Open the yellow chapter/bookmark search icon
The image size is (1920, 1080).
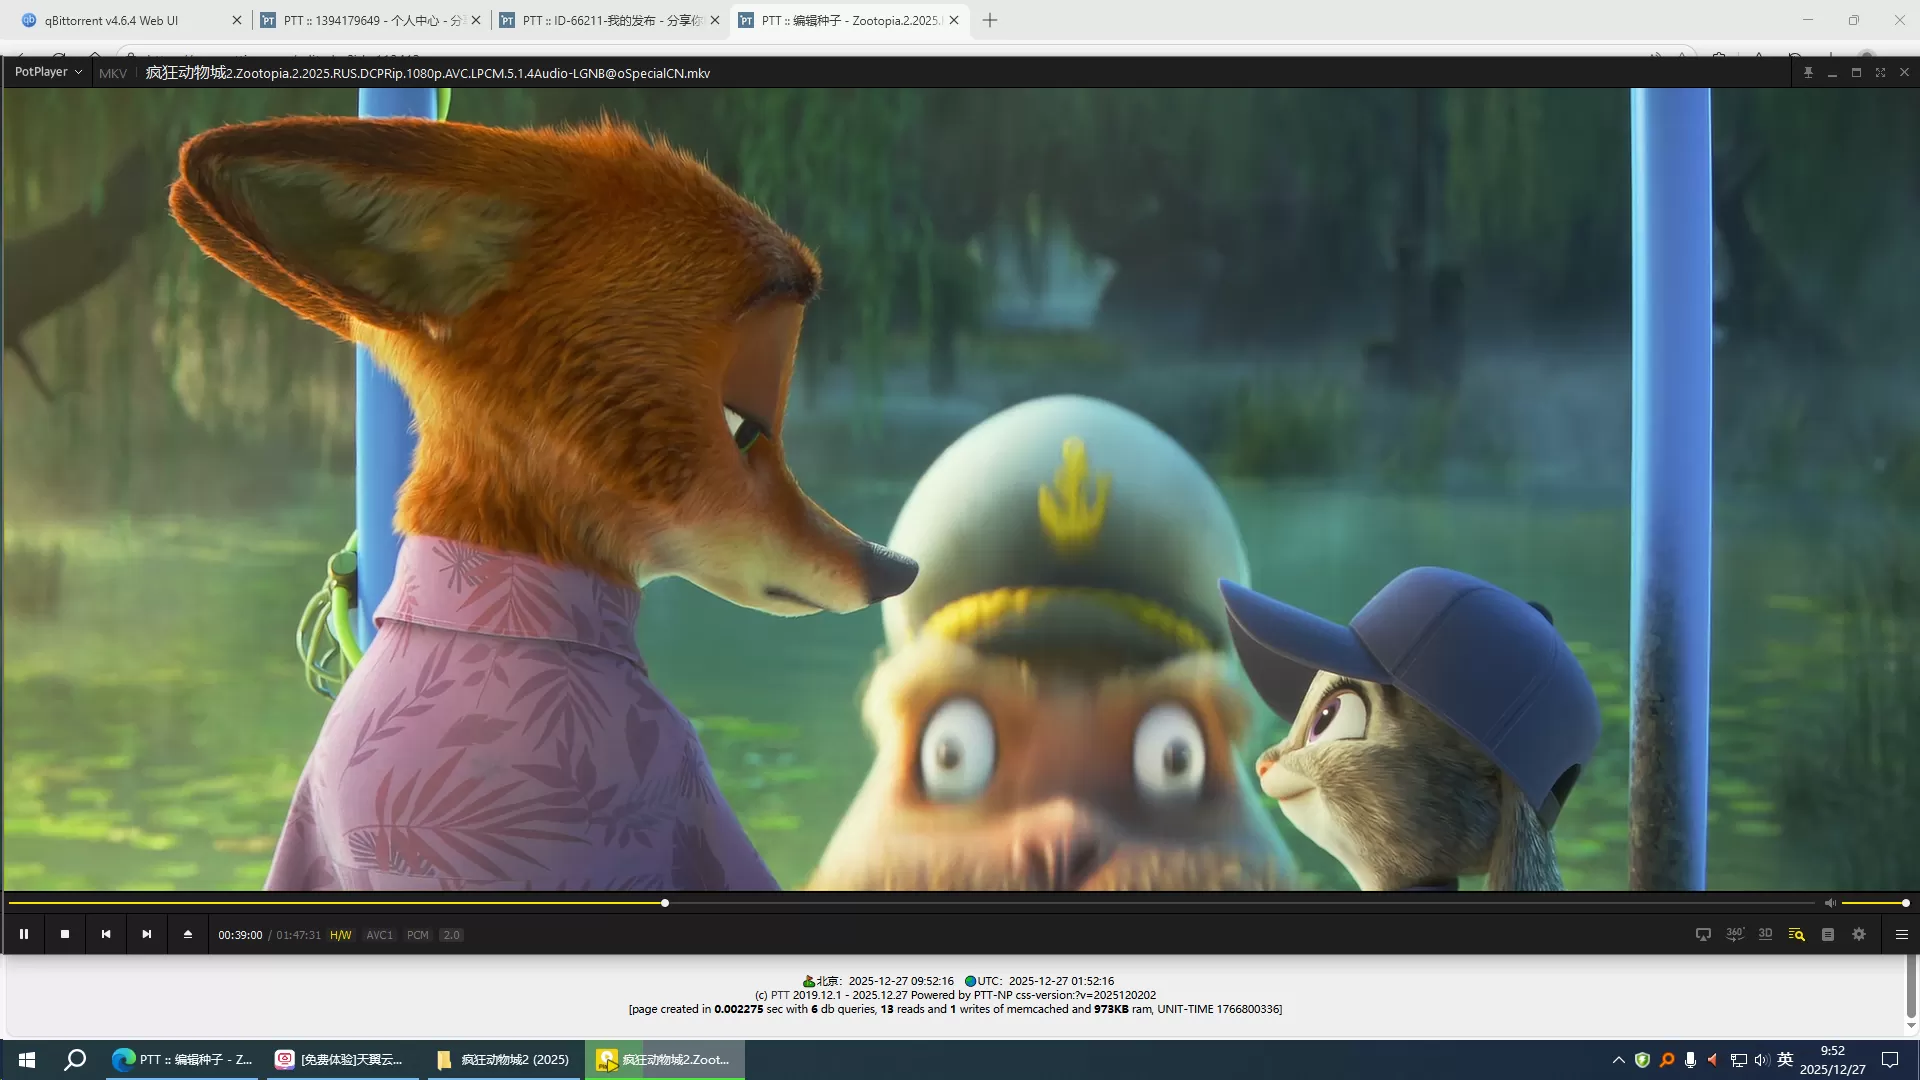click(1797, 934)
